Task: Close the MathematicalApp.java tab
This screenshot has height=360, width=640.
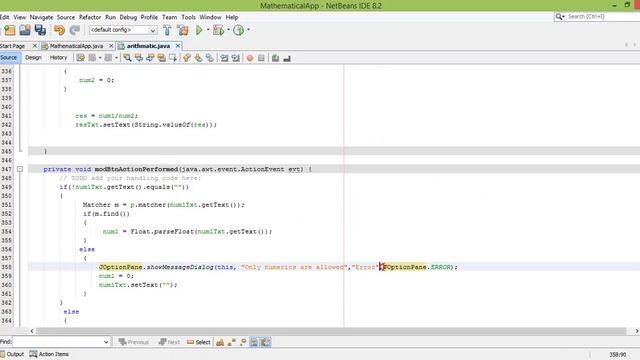Action: click(x=111, y=46)
